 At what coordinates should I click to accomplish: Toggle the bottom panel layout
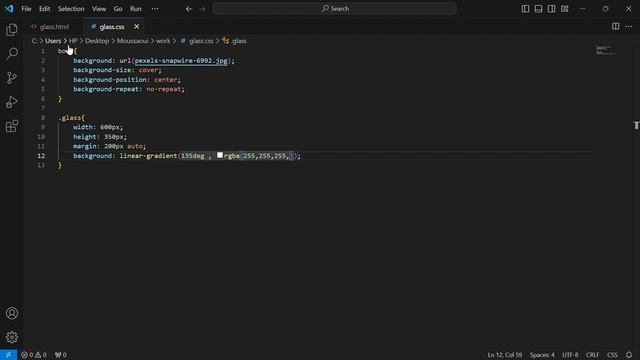pos(538,9)
